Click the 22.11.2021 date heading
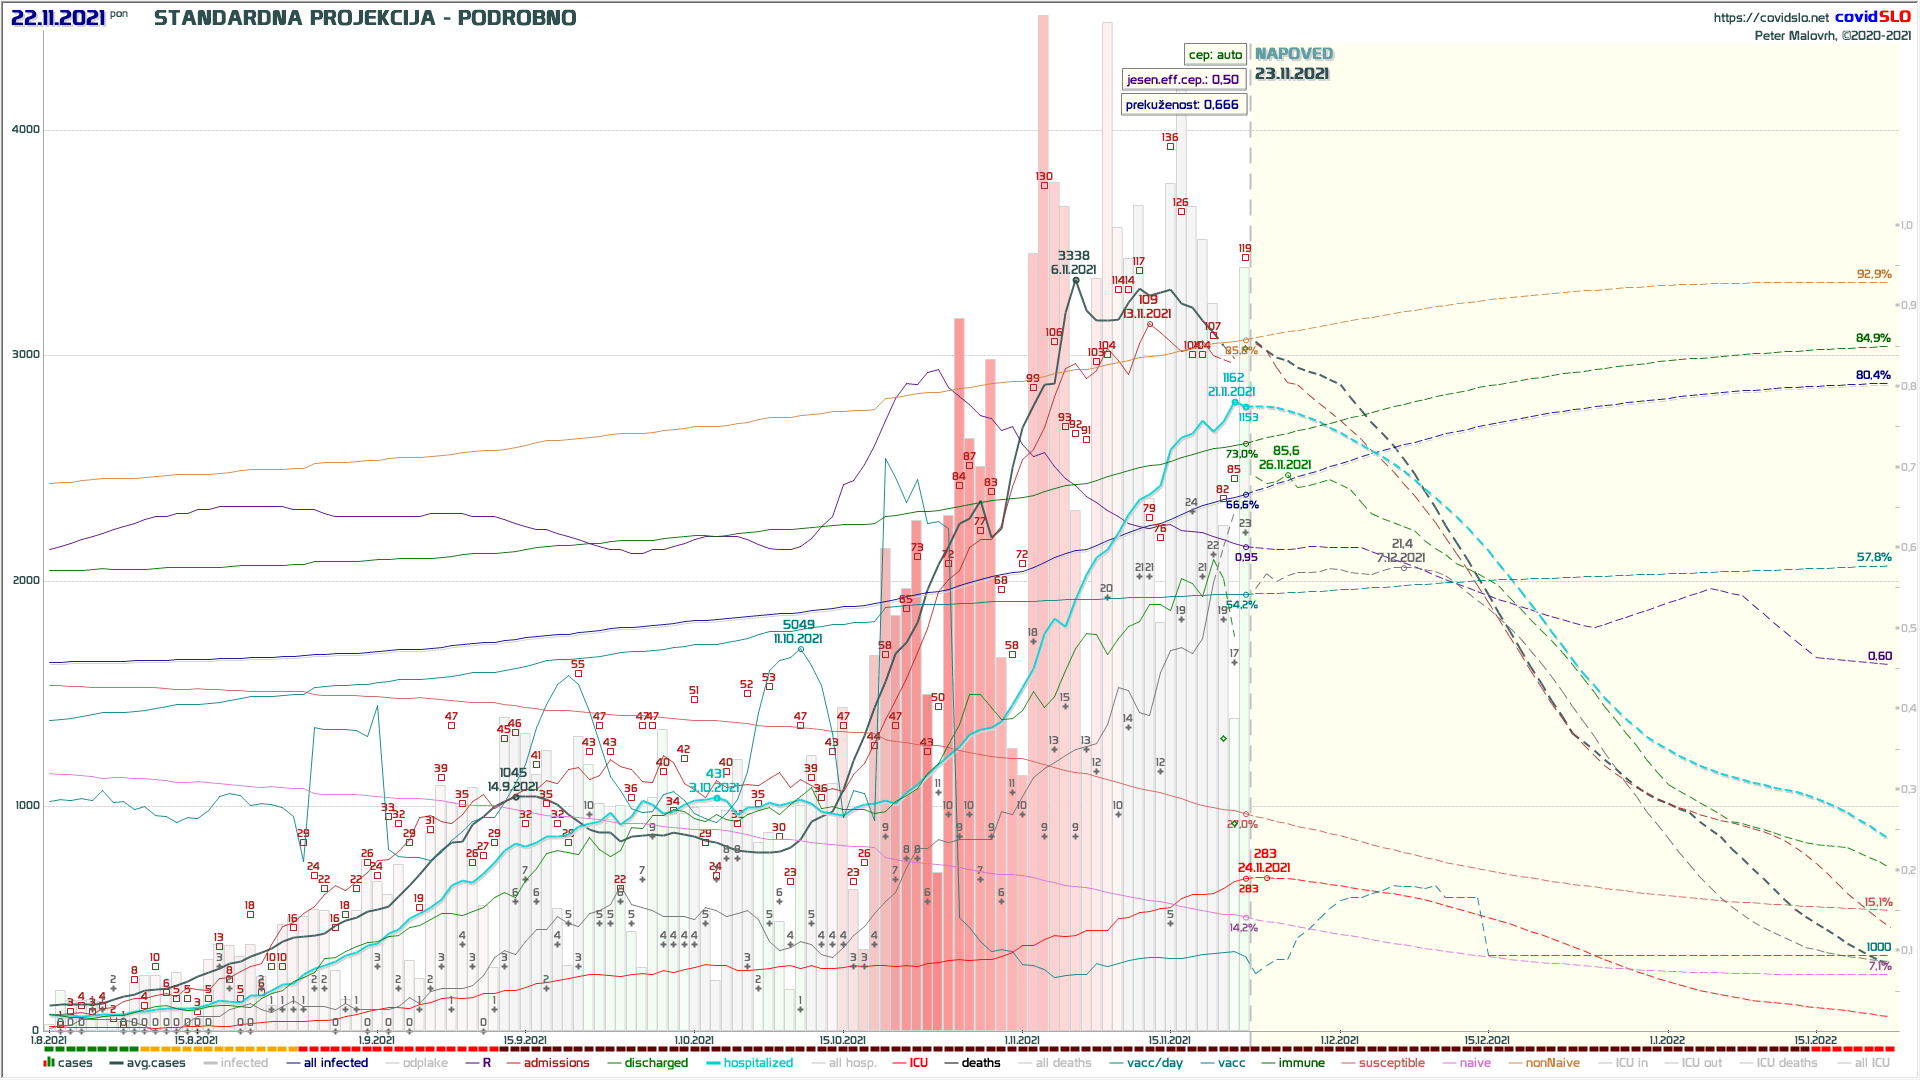Viewport: 1920px width, 1080px height. (x=58, y=18)
